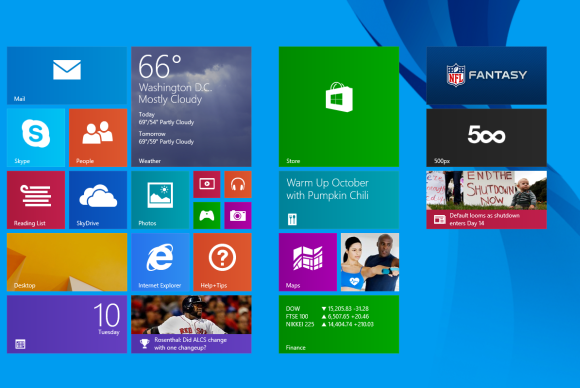The height and width of the screenshot is (388, 580).
Task: Open the Desktop tile
Action: tap(67, 262)
